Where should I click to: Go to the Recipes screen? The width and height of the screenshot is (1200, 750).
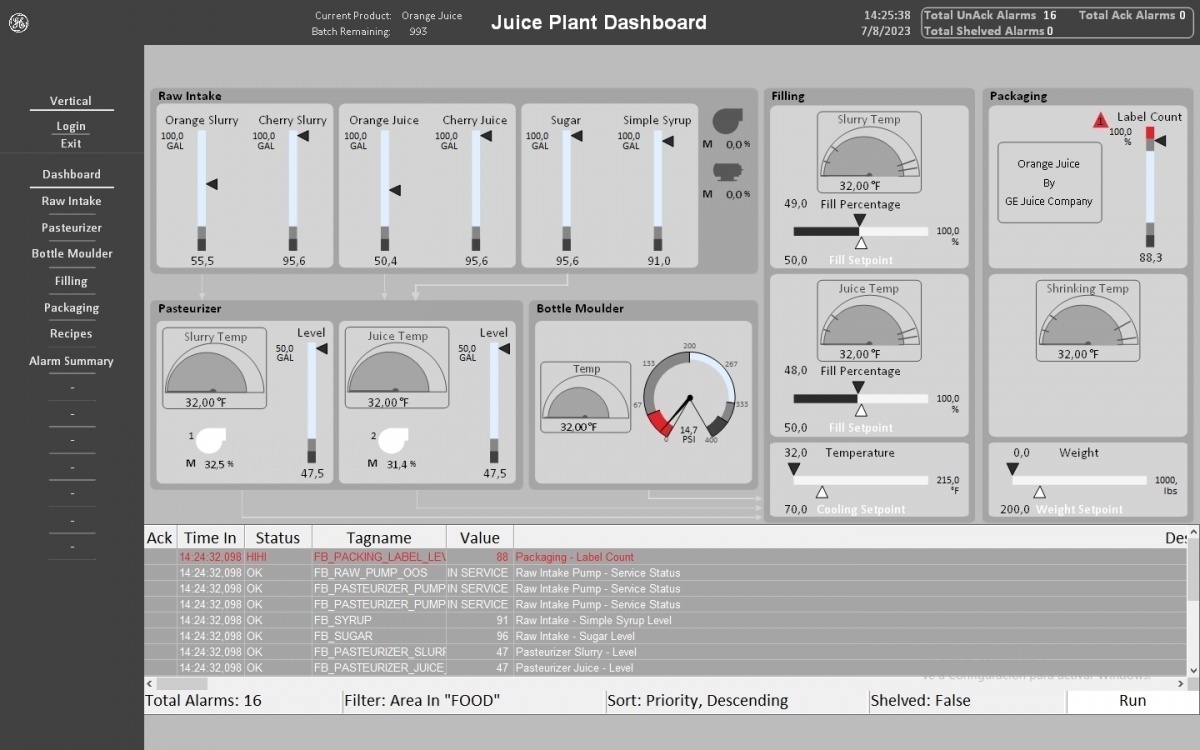pyautogui.click(x=71, y=334)
